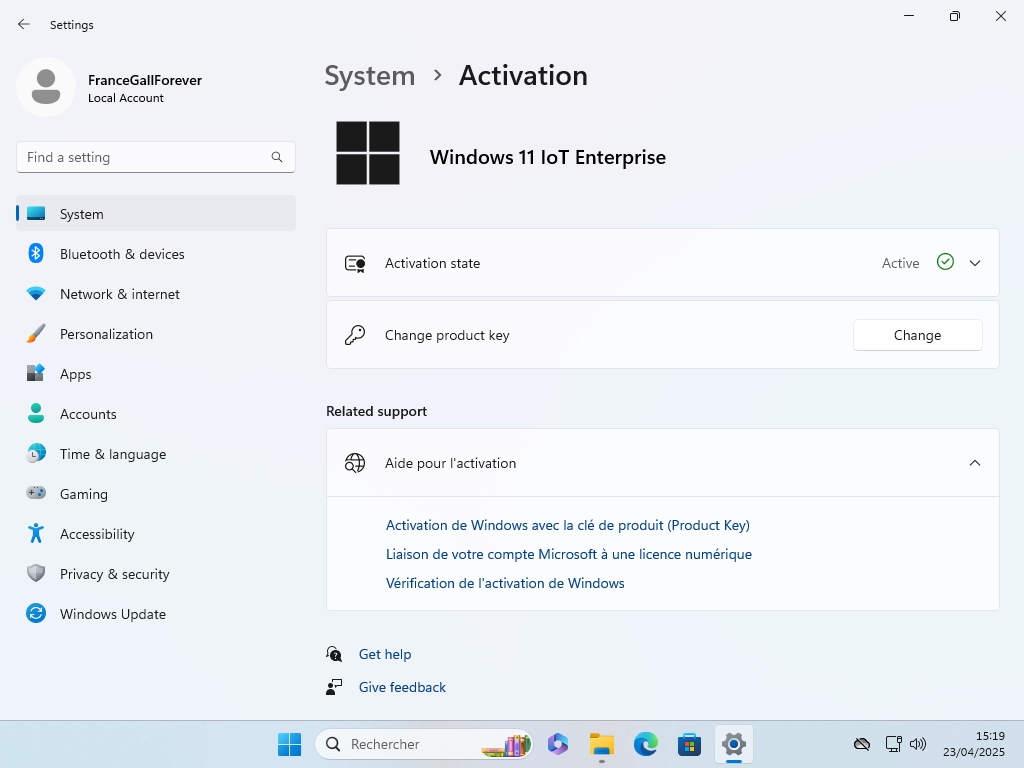
Task: Open Vérification de l'activation de Windows link
Action: (x=505, y=583)
